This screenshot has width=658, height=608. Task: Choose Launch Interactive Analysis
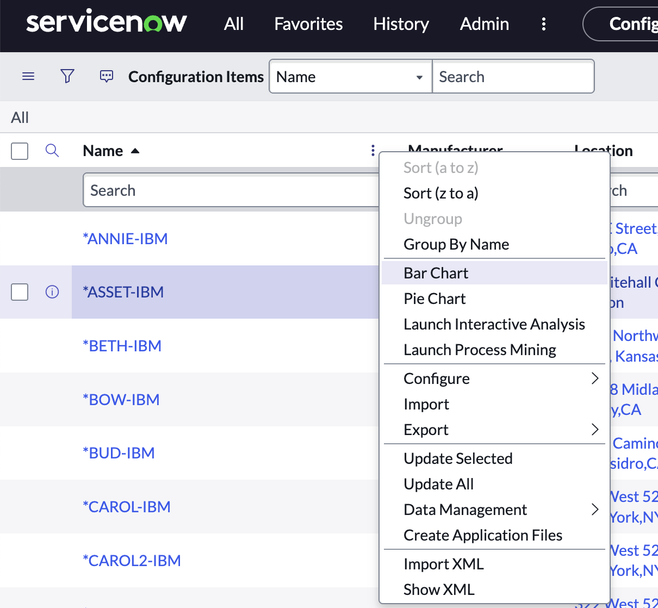[494, 324]
